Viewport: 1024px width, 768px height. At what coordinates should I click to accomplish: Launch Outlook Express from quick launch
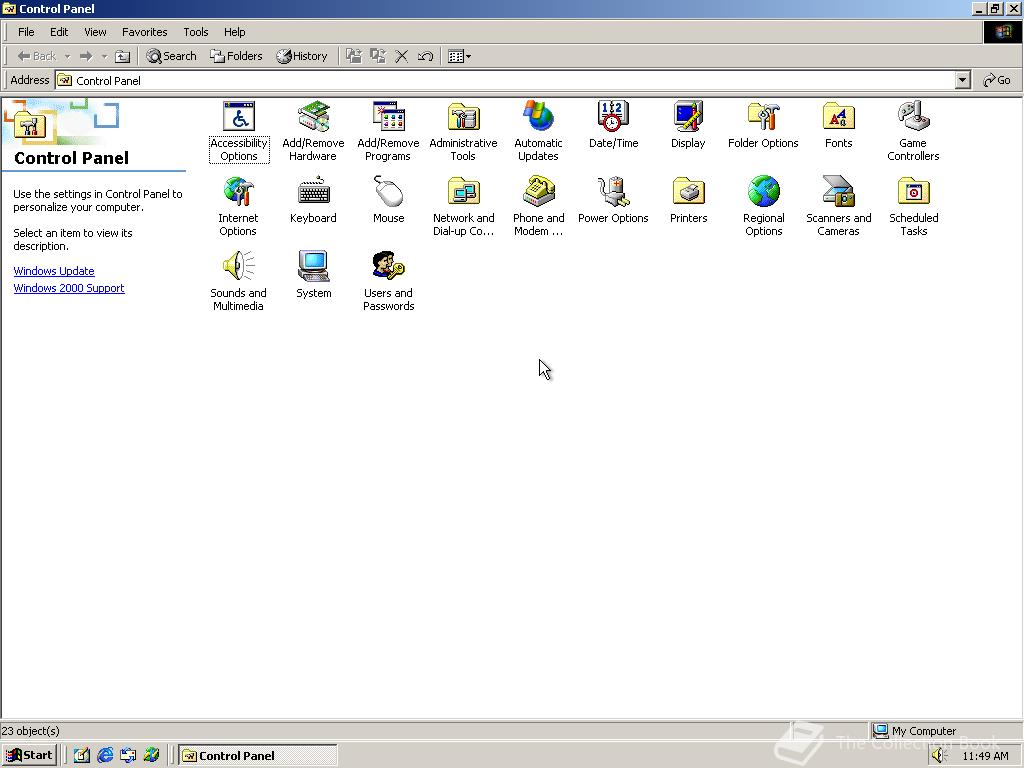128,756
